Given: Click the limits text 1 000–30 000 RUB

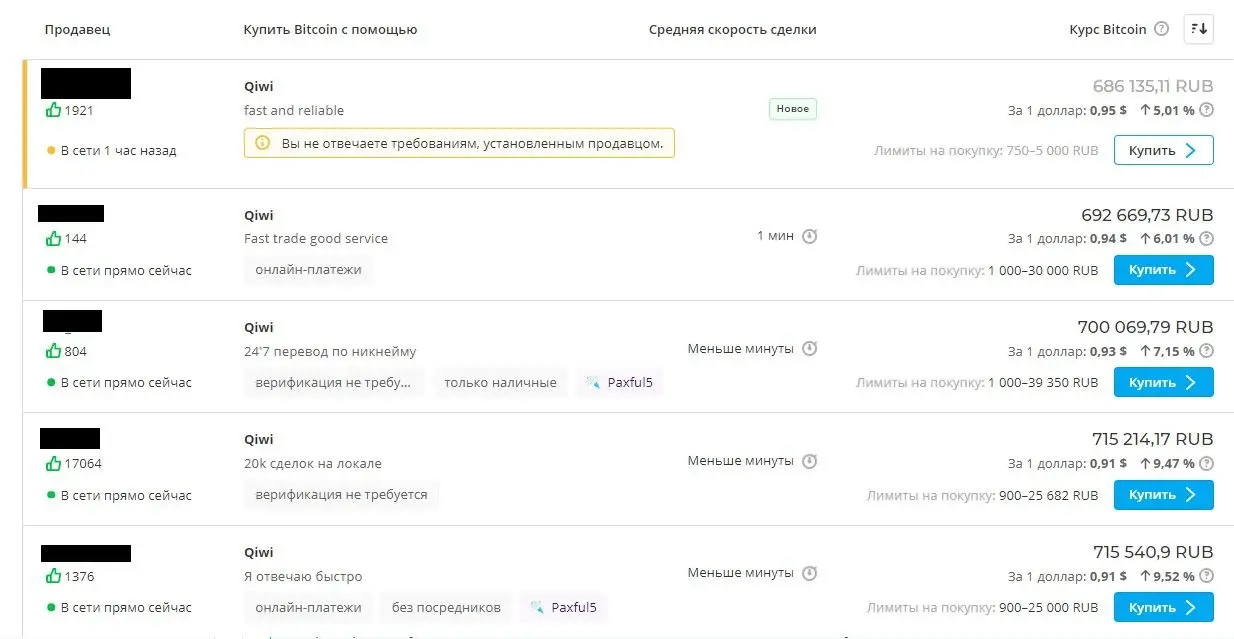Looking at the screenshot, I should 1042,270.
